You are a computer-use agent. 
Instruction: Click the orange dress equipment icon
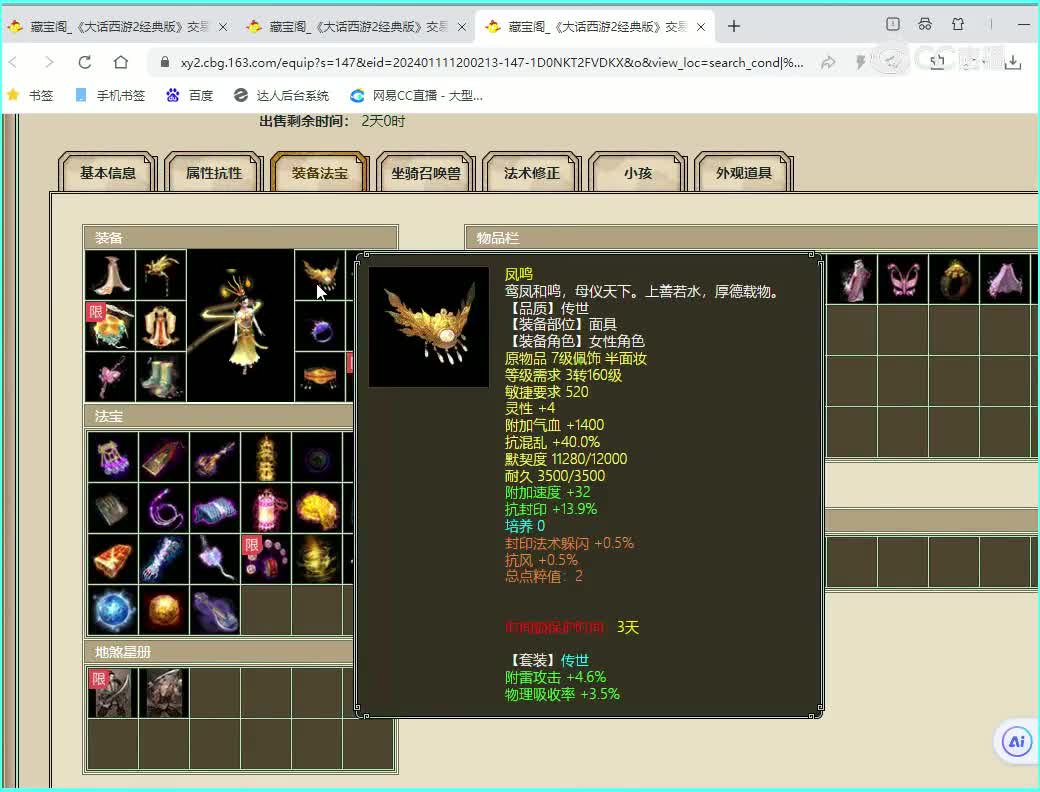tap(161, 326)
